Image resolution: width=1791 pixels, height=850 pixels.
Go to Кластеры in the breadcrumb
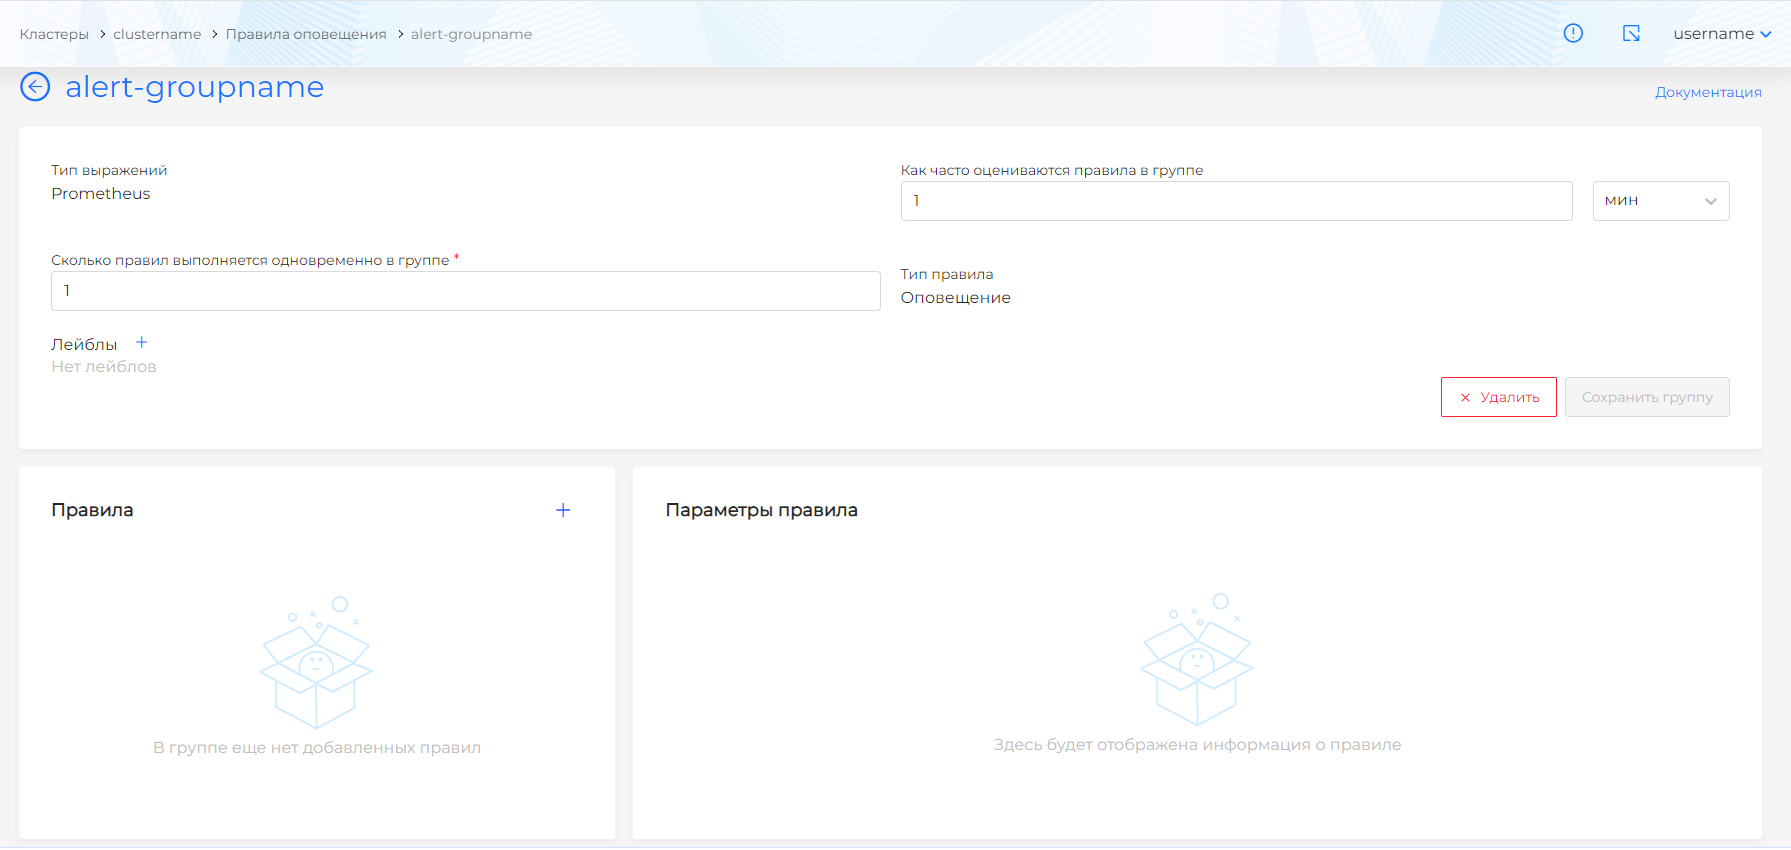[54, 34]
